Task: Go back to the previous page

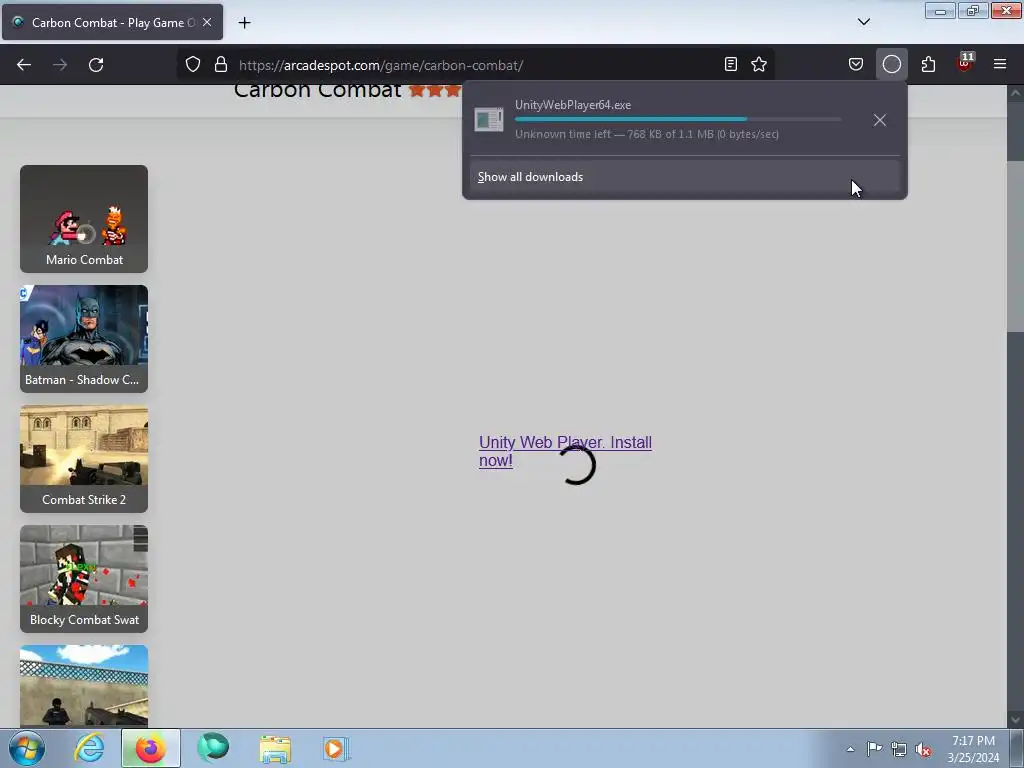Action: 24,65
